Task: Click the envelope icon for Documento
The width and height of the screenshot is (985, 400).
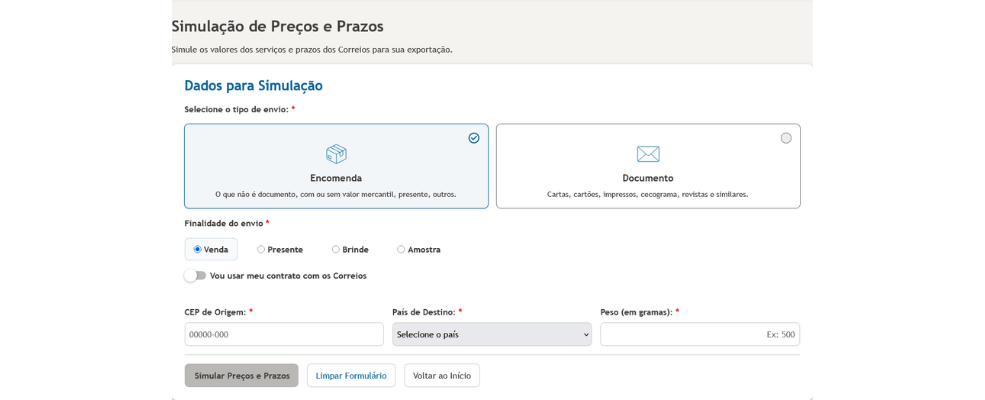Action: pyautogui.click(x=648, y=154)
